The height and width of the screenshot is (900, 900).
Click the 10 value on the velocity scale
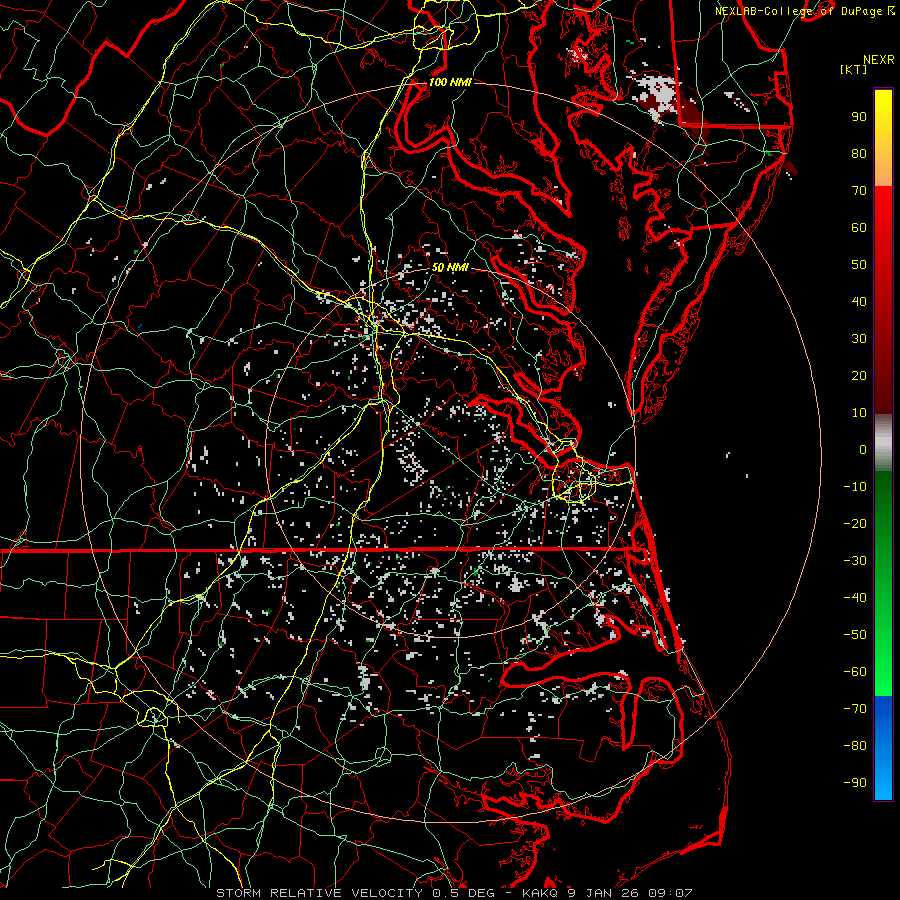[x=859, y=413]
